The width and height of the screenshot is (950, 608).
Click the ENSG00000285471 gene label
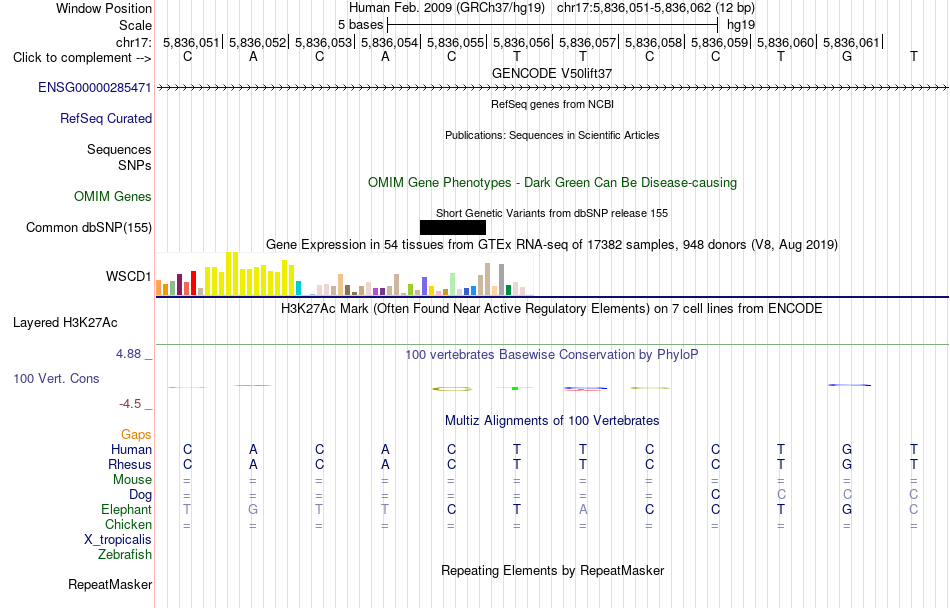tap(95, 88)
